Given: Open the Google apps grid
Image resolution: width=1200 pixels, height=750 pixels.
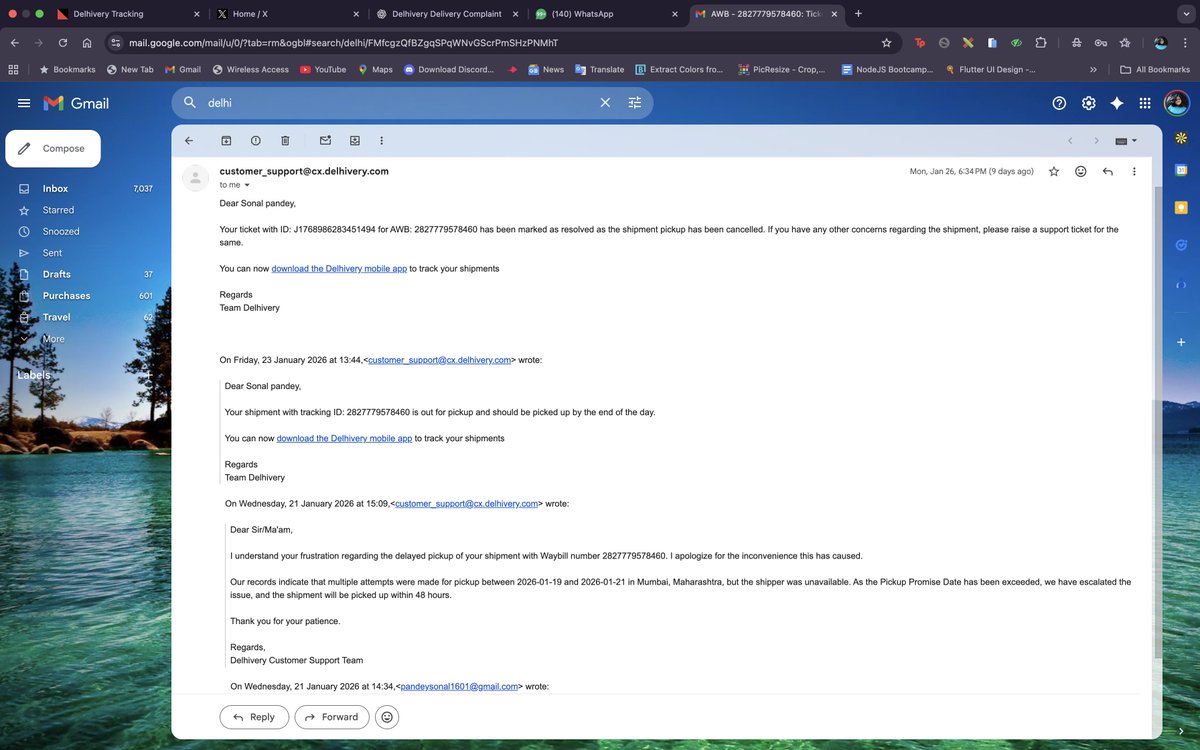Looking at the screenshot, I should (x=1145, y=103).
